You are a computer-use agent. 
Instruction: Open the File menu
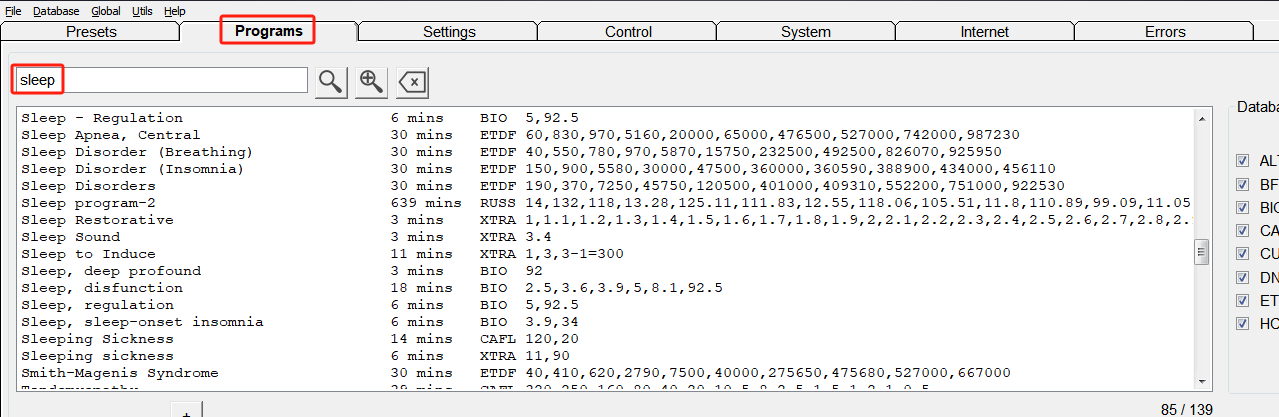coord(13,11)
